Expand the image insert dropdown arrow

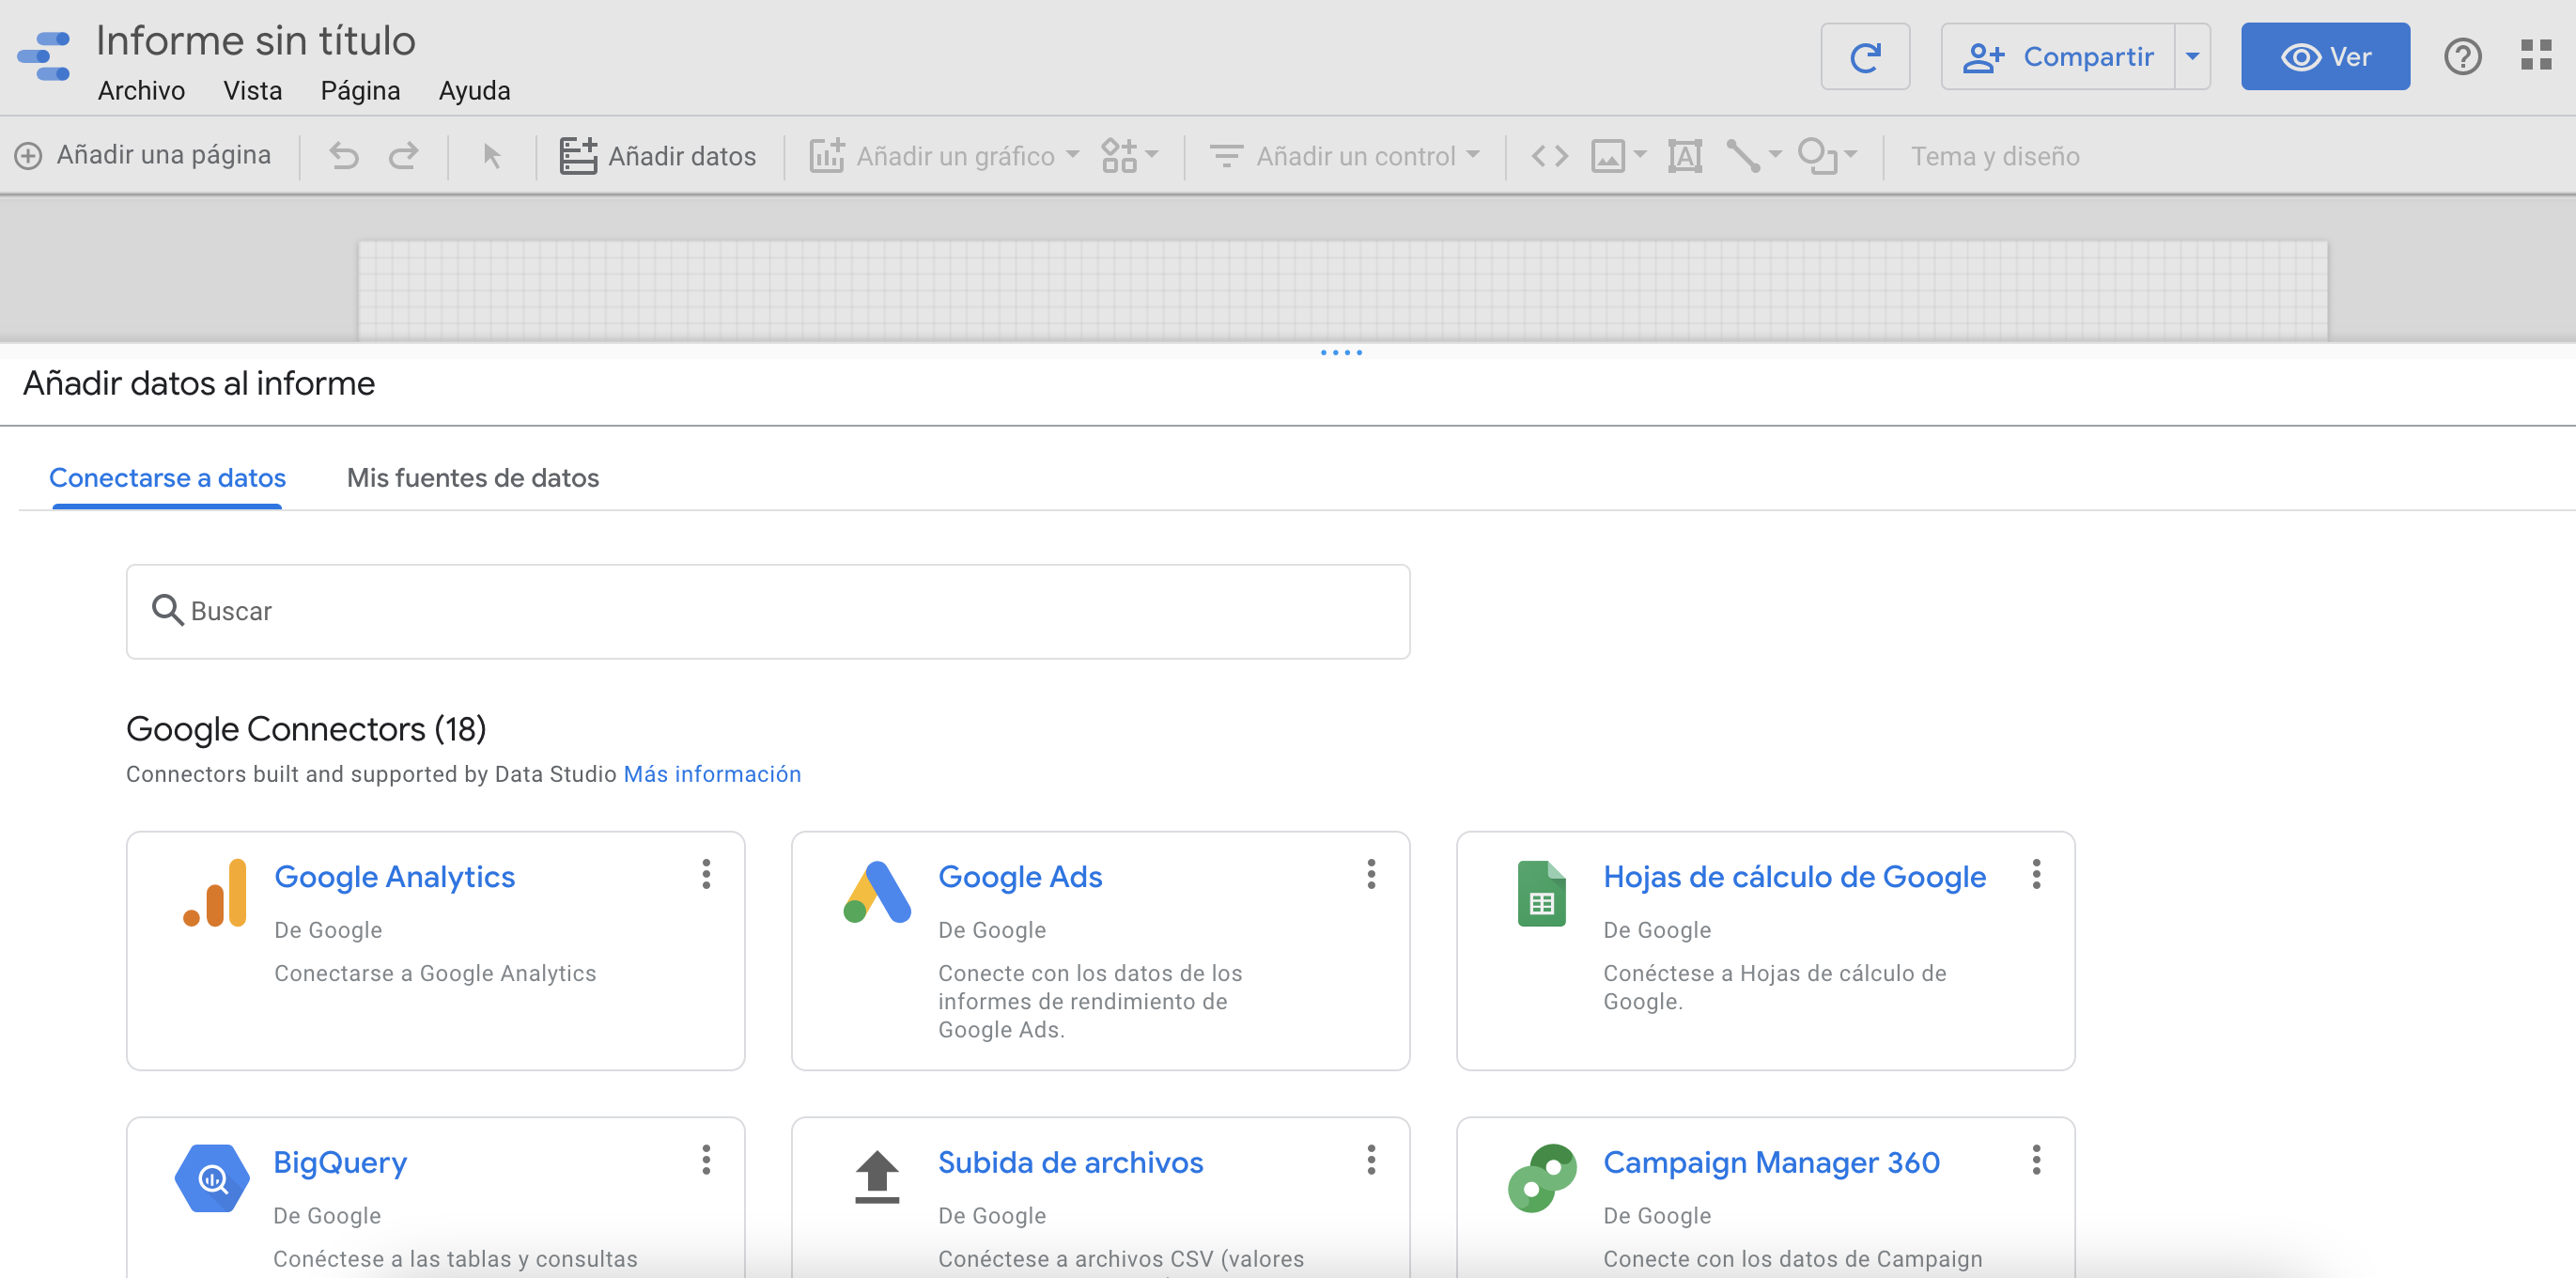[x=1639, y=154]
